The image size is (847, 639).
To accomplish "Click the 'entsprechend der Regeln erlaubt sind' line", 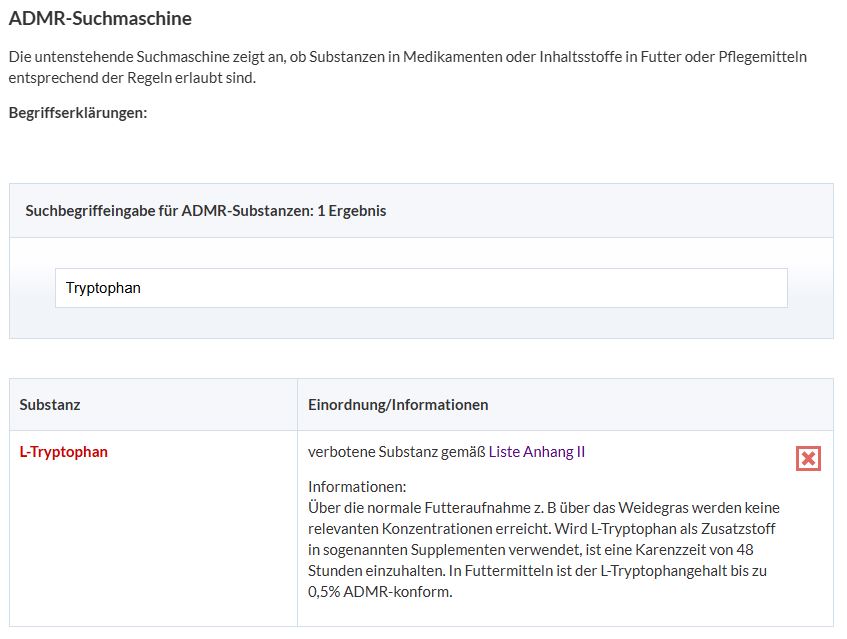I will click(x=132, y=78).
